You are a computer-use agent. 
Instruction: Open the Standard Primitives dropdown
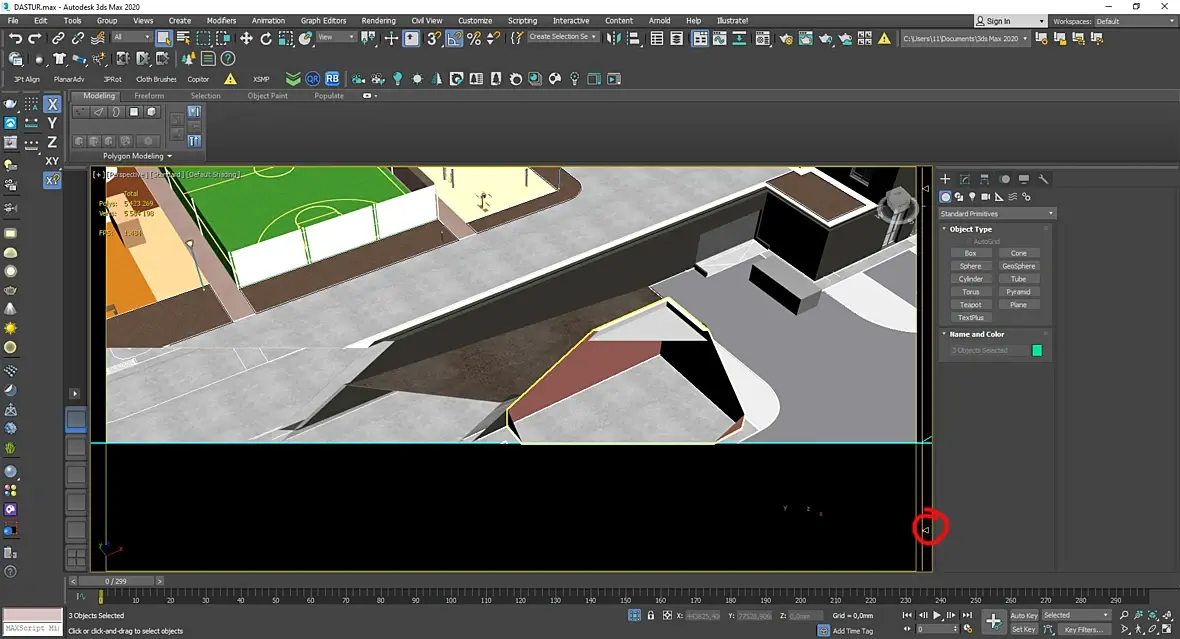click(996, 213)
